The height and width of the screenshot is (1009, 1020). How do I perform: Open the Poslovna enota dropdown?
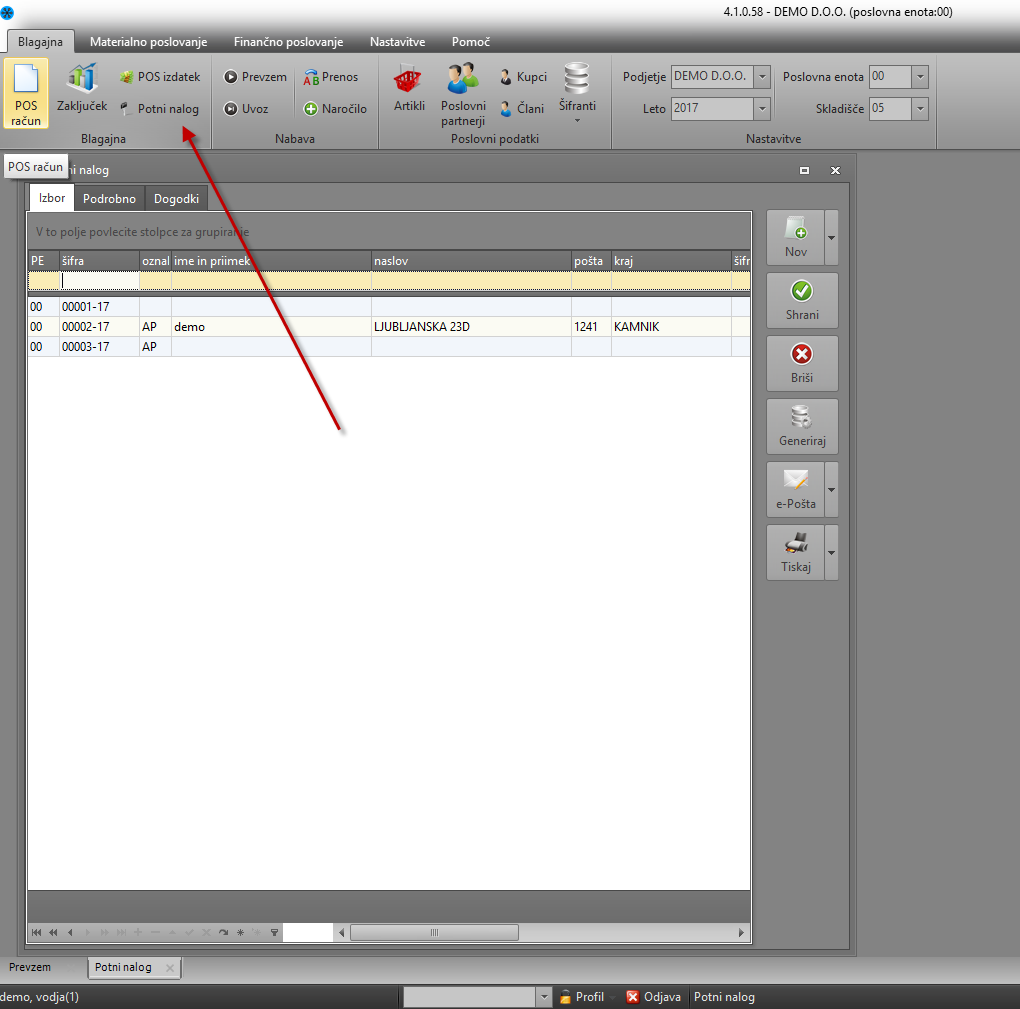point(920,77)
